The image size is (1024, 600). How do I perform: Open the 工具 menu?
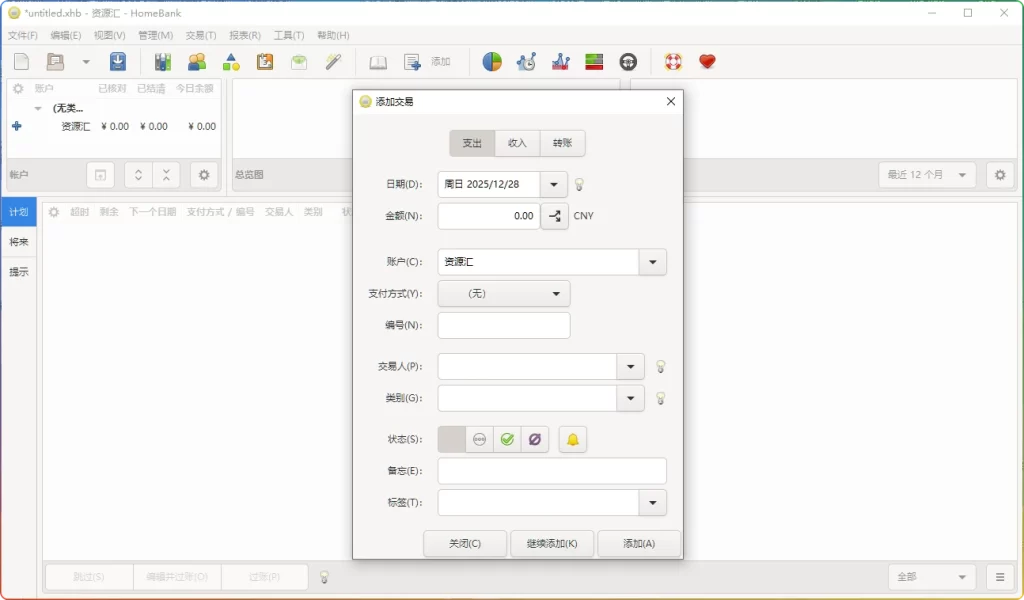coord(288,35)
